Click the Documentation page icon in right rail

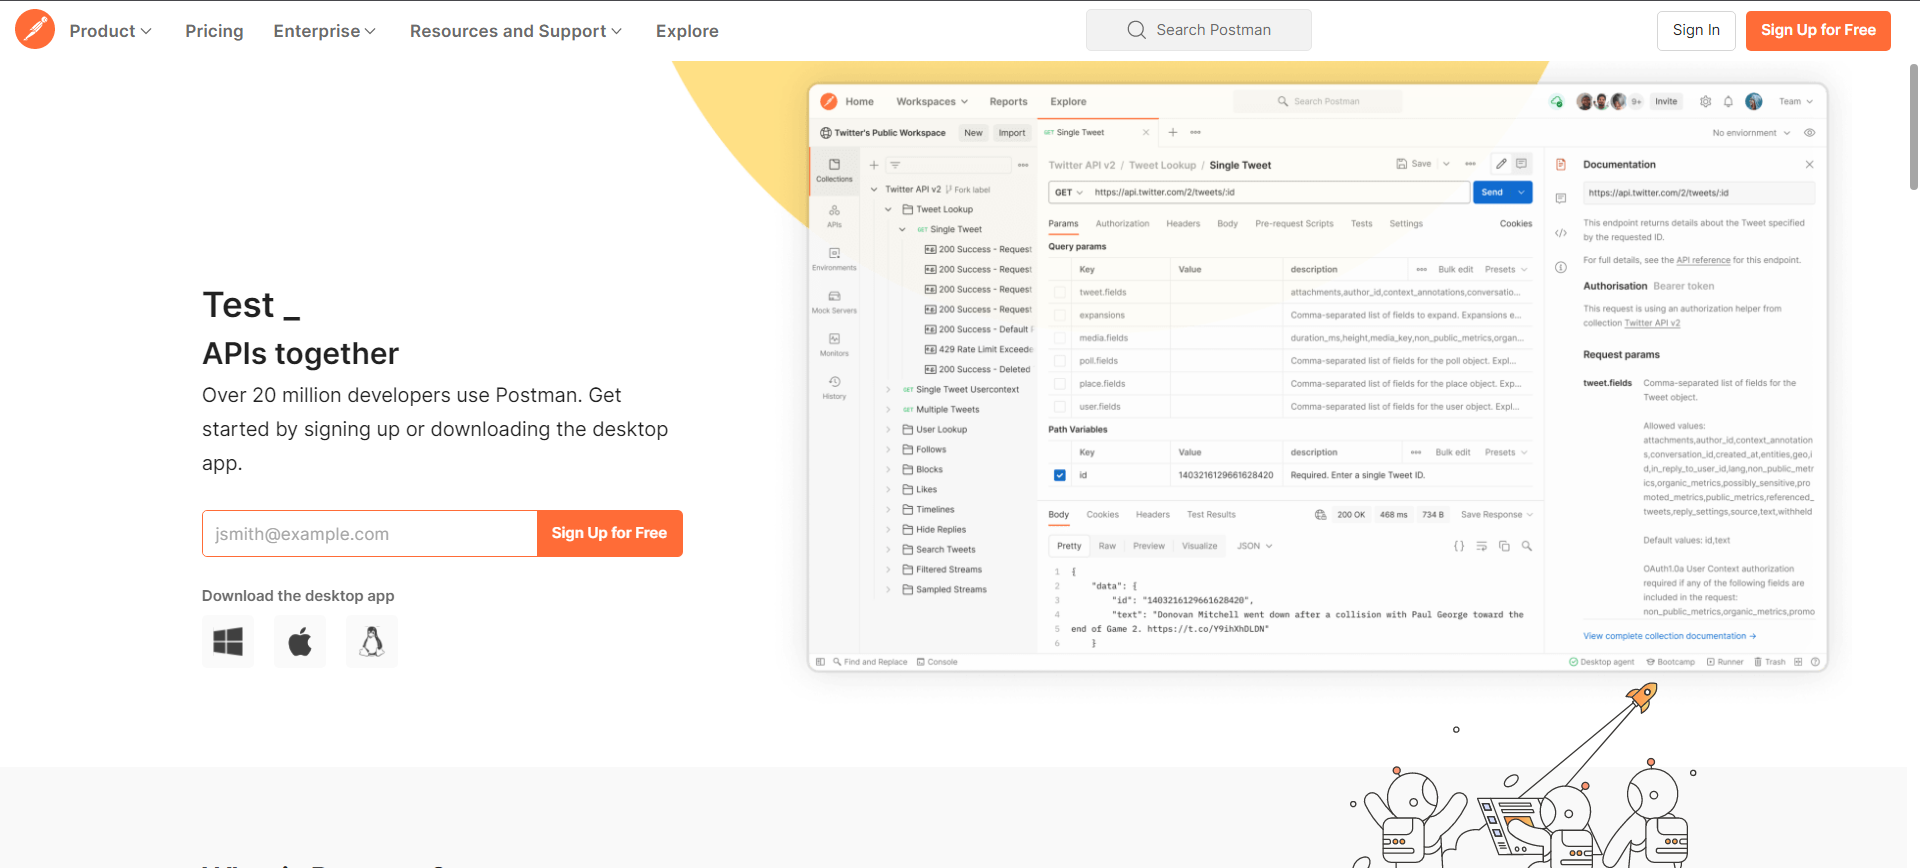click(x=1560, y=164)
